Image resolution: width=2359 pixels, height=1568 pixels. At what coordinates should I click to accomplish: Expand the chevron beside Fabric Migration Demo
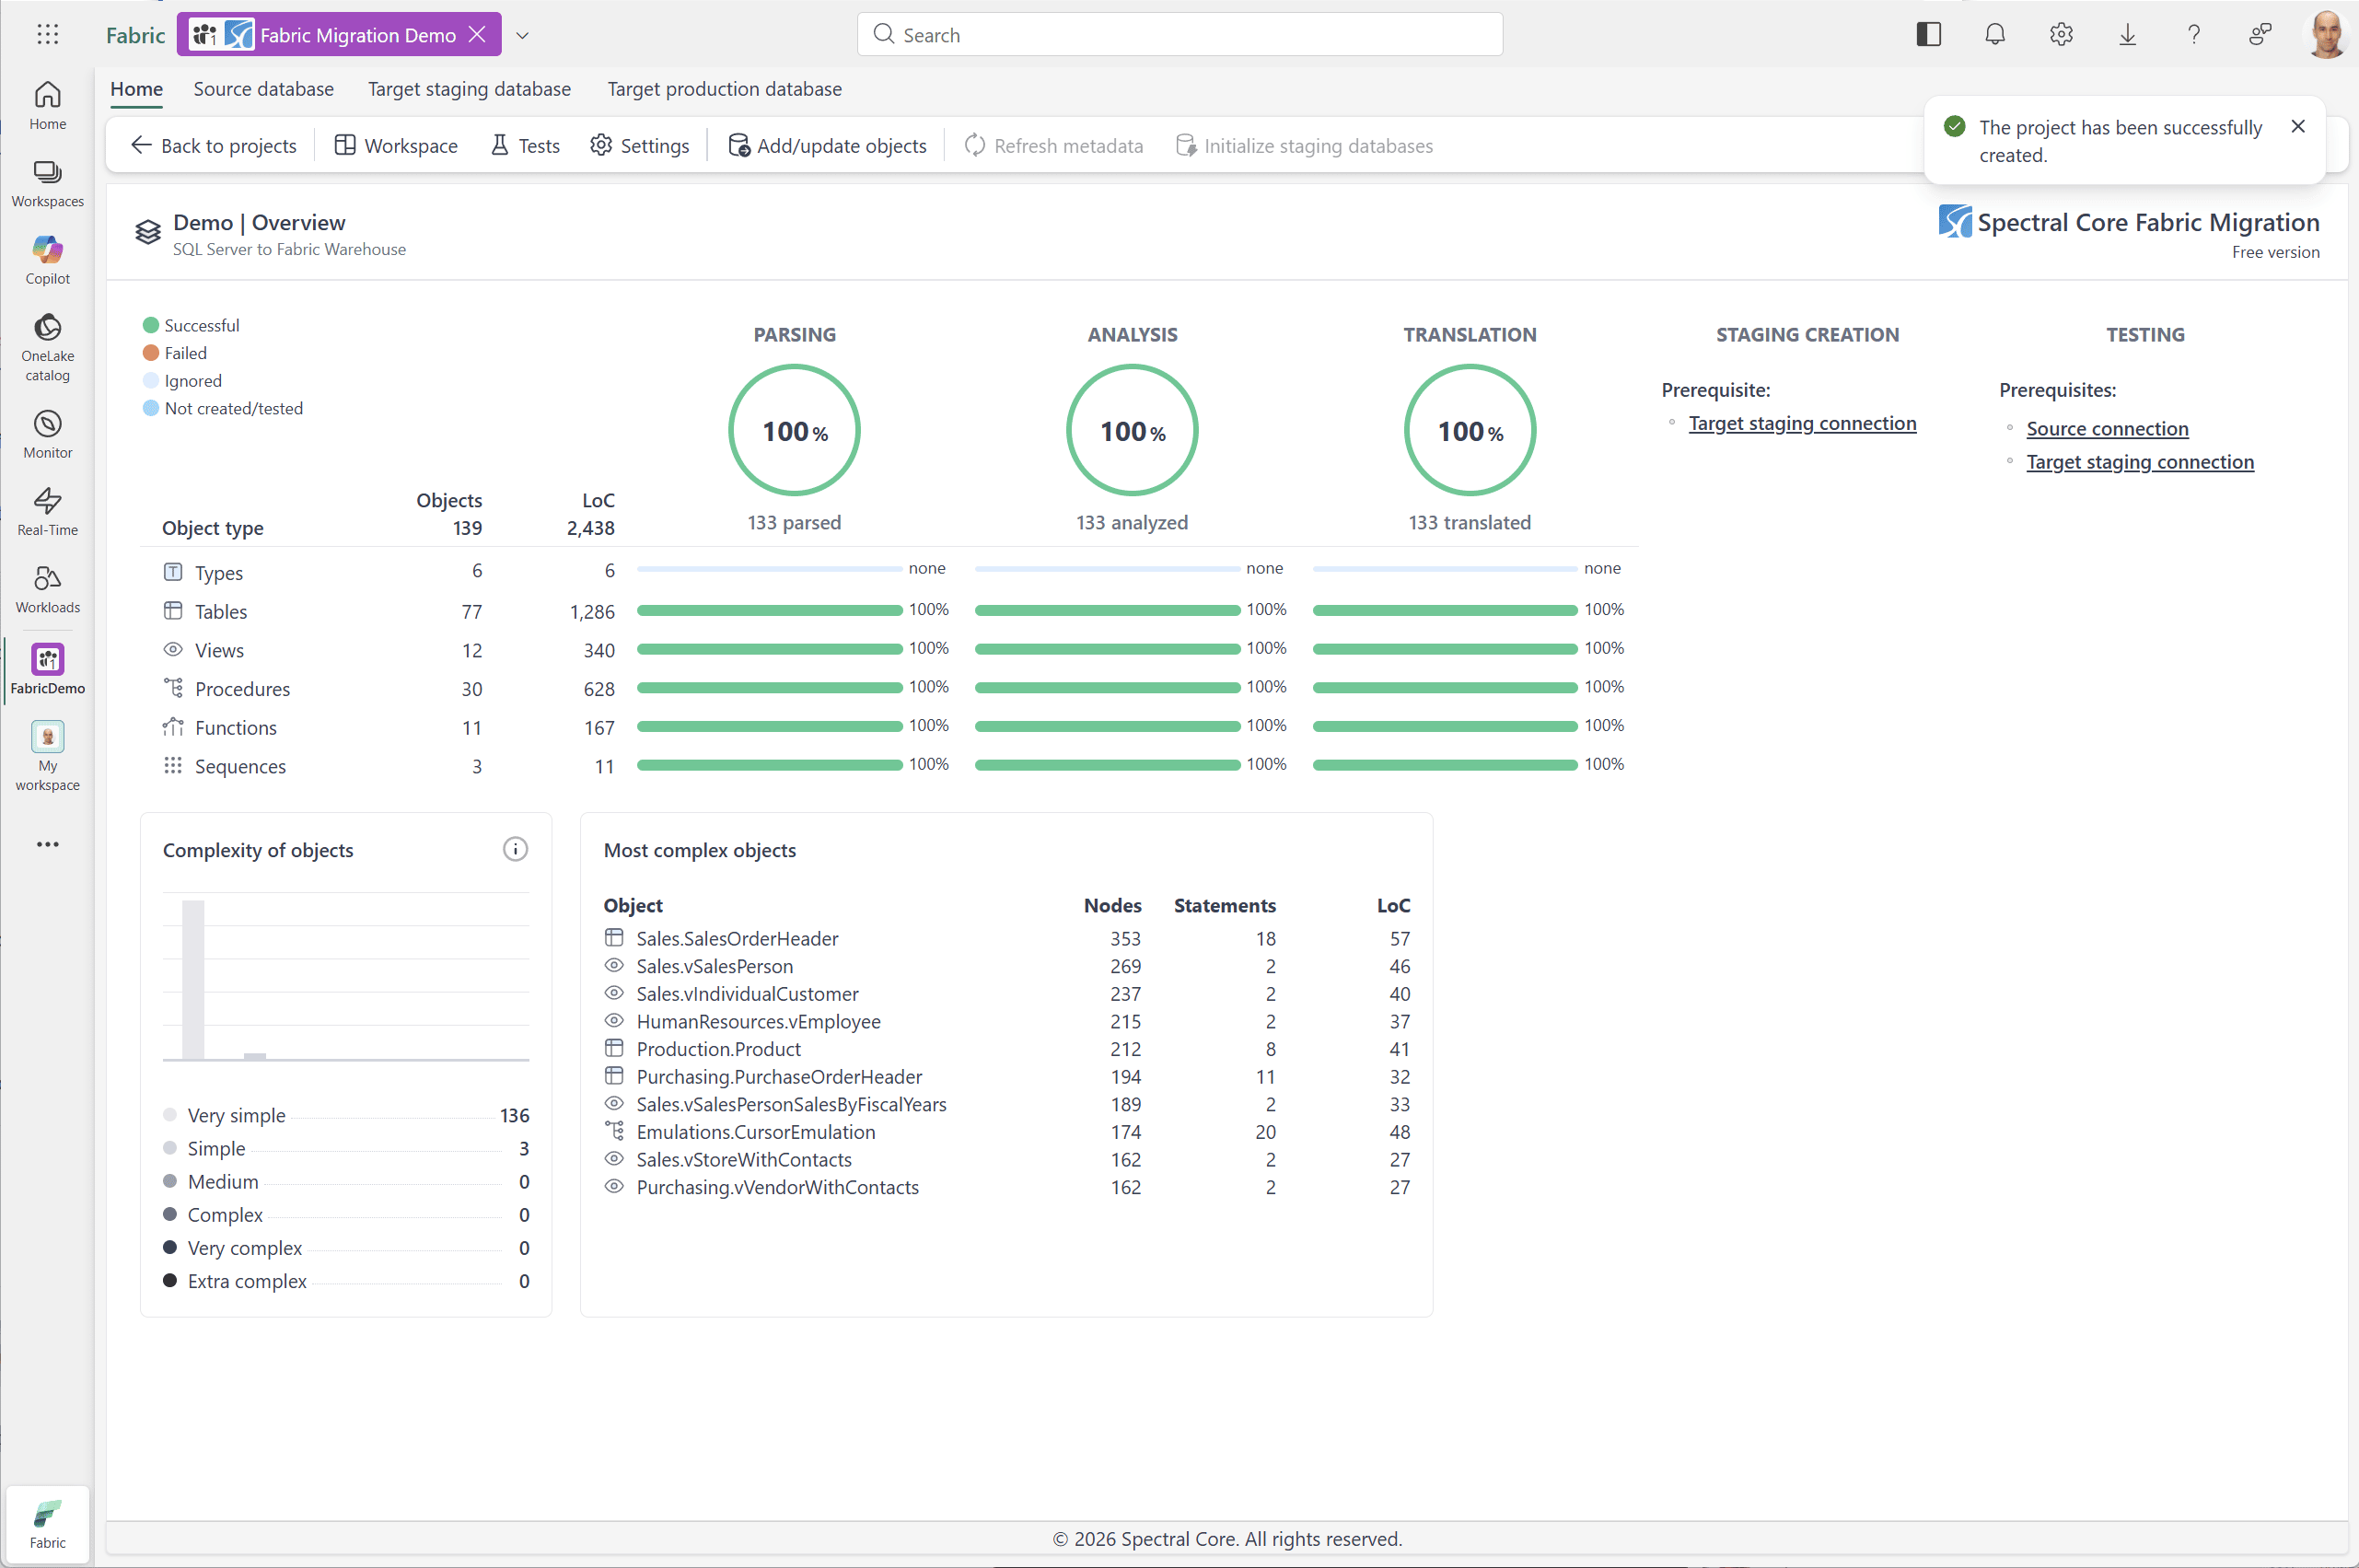522,36
